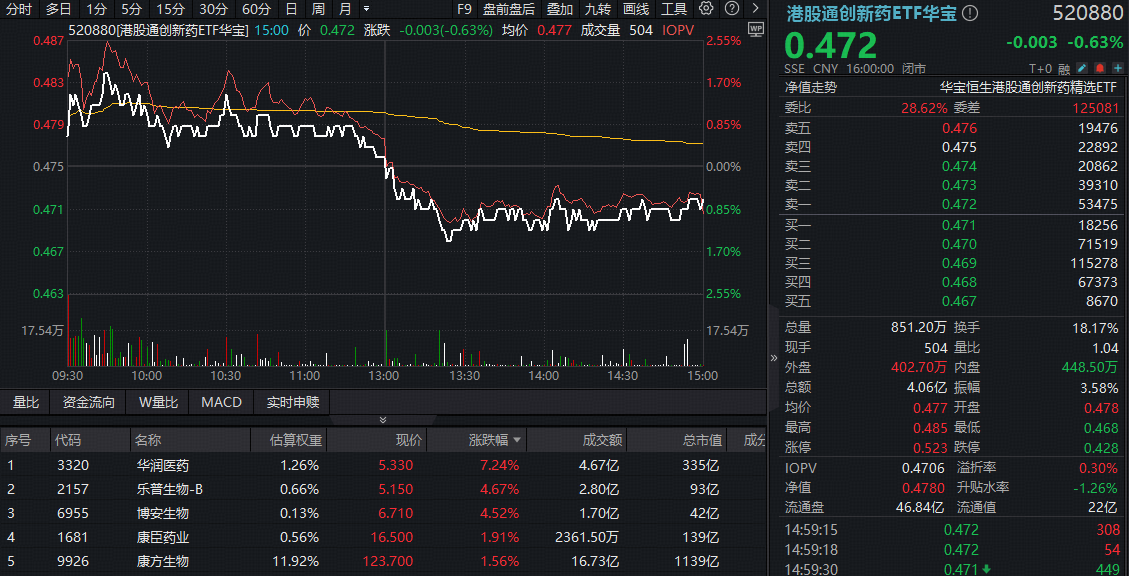
Task: Open chart settings gear icon
Action: pyautogui.click(x=707, y=9)
